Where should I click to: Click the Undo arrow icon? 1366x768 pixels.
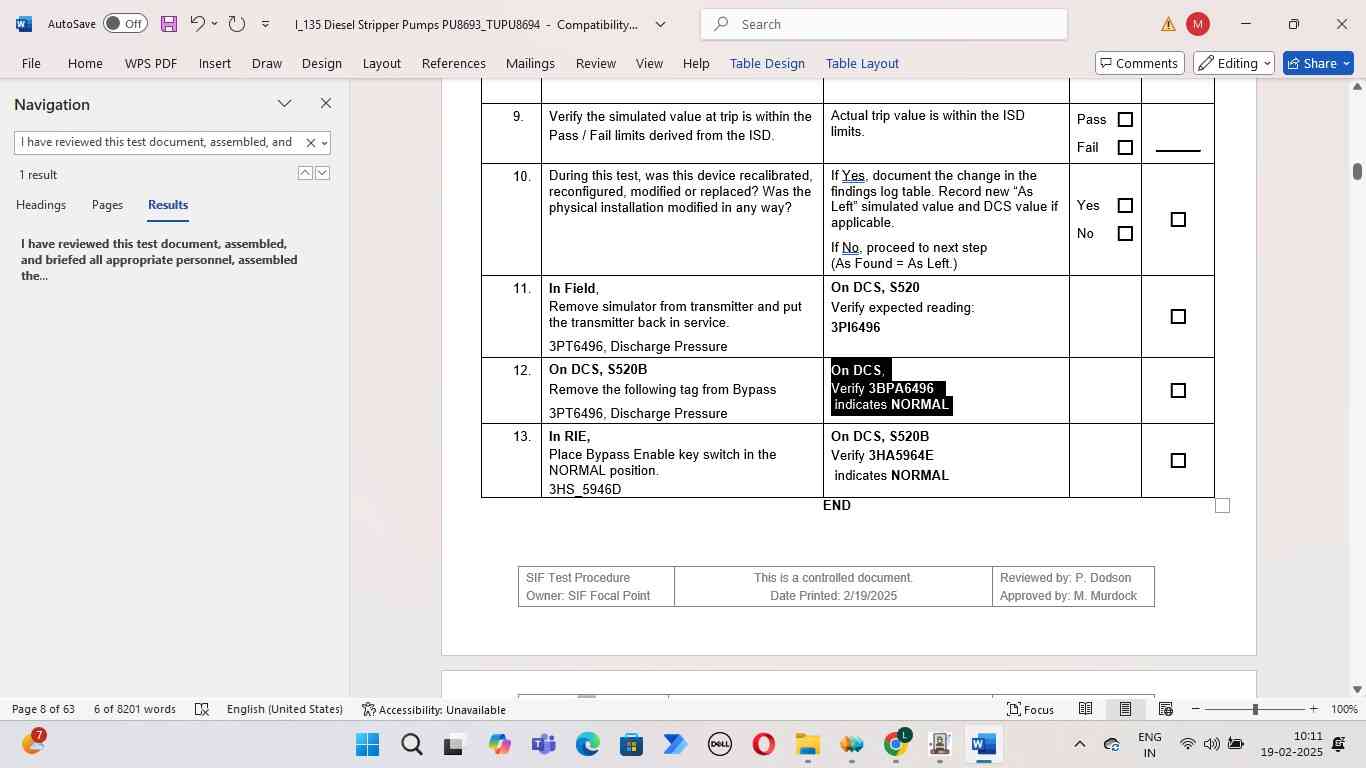[x=197, y=24]
